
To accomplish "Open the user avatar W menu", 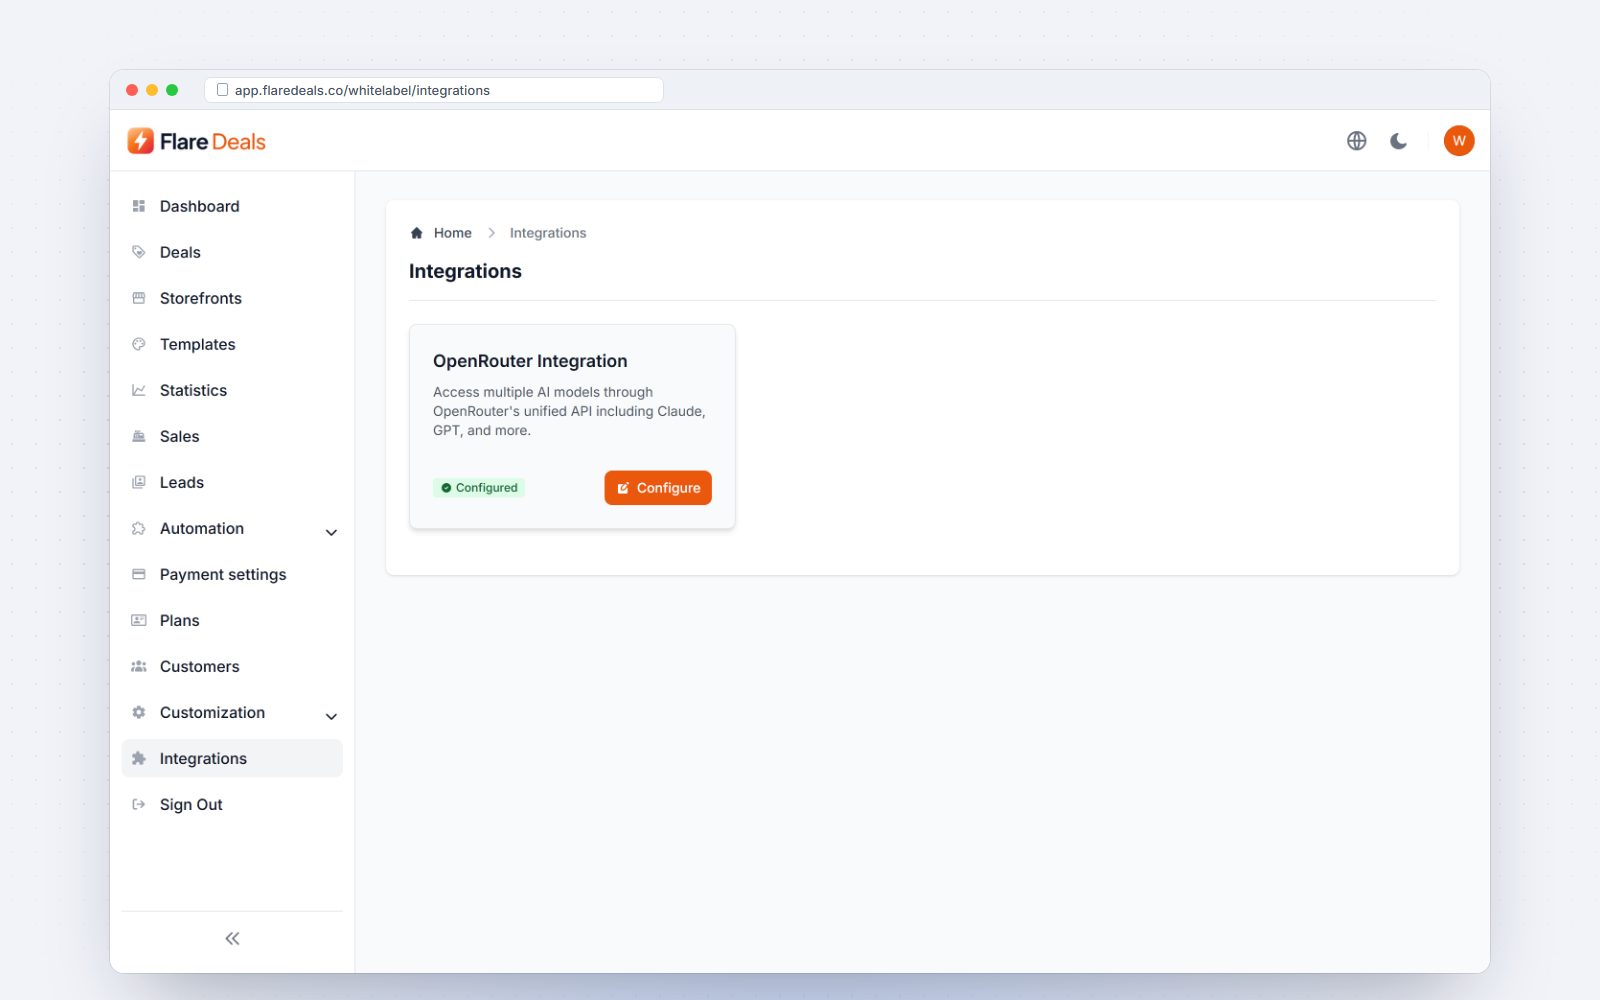I will click(1459, 141).
